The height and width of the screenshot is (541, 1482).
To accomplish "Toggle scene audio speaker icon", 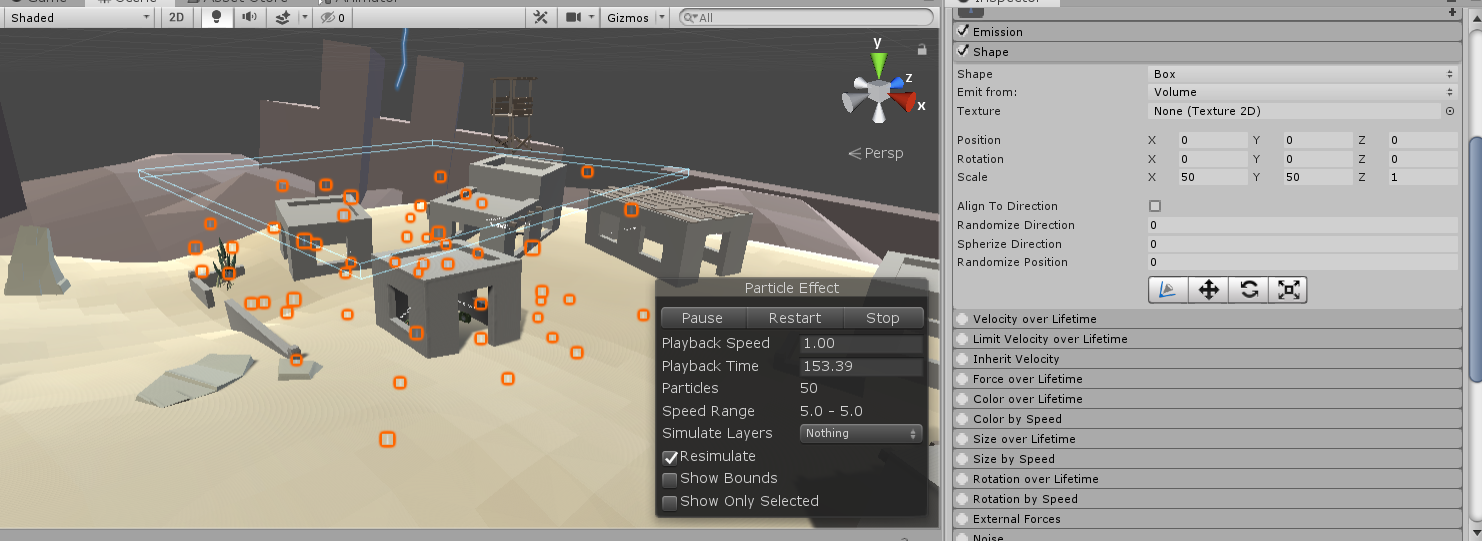I will 249,18.
